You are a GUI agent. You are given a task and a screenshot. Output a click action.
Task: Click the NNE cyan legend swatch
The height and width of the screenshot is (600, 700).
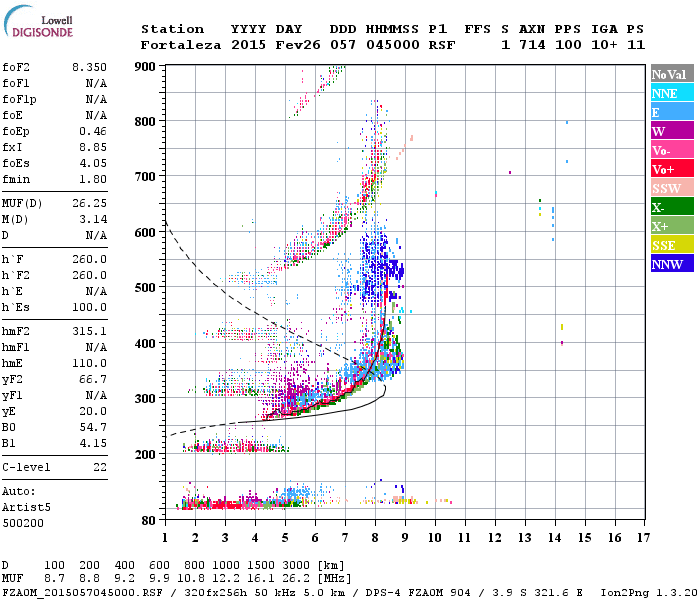click(671, 93)
